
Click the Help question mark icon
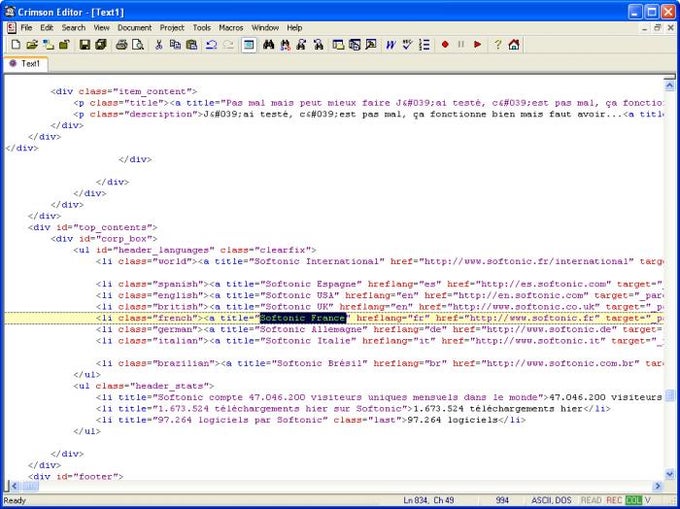coord(498,45)
